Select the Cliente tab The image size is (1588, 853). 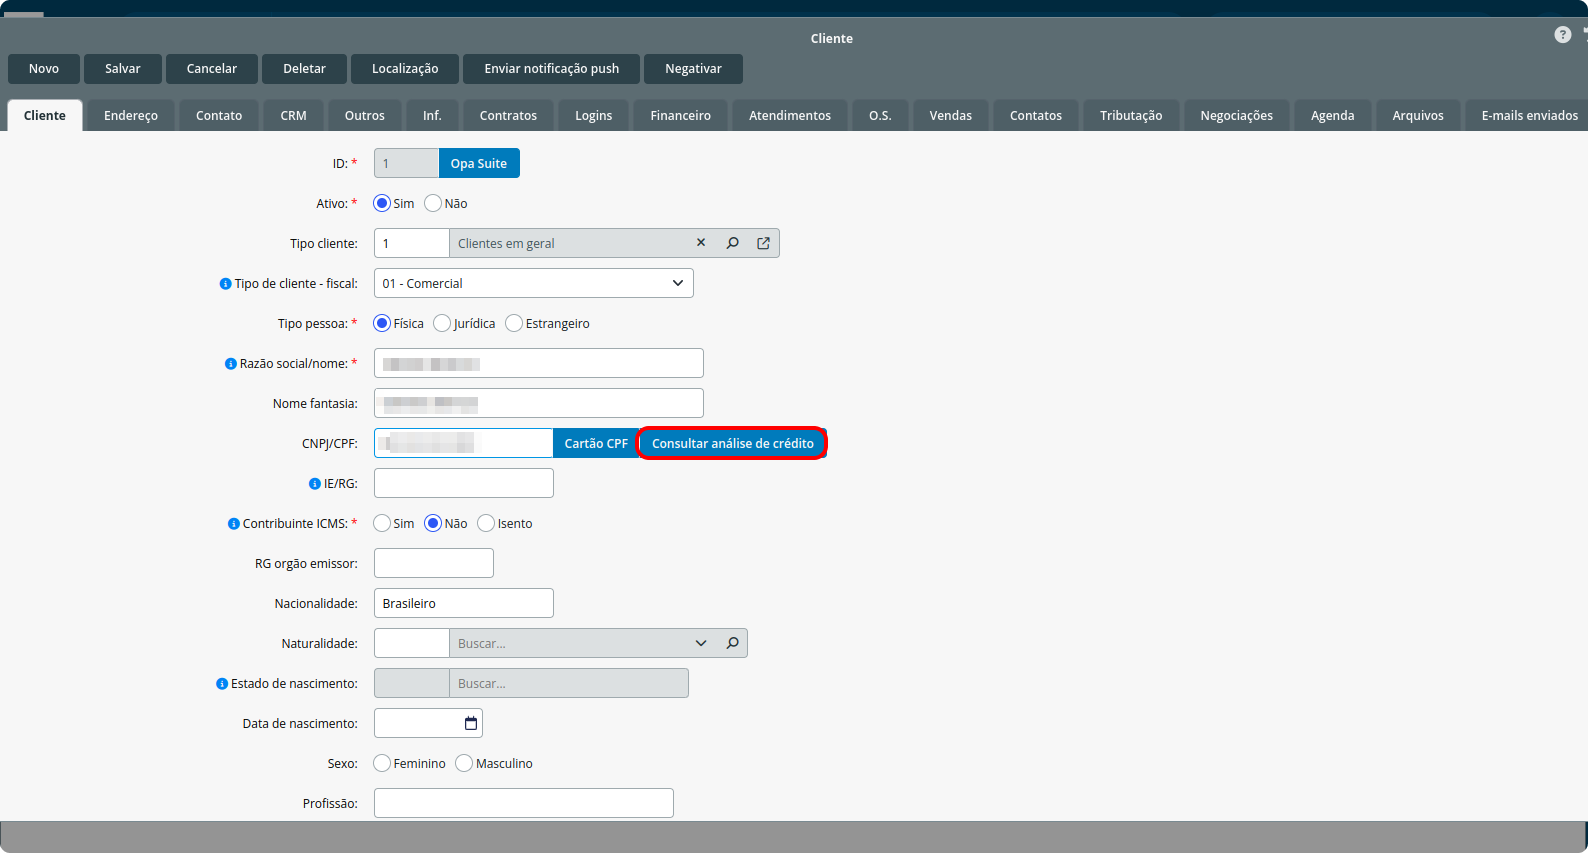tap(45, 115)
